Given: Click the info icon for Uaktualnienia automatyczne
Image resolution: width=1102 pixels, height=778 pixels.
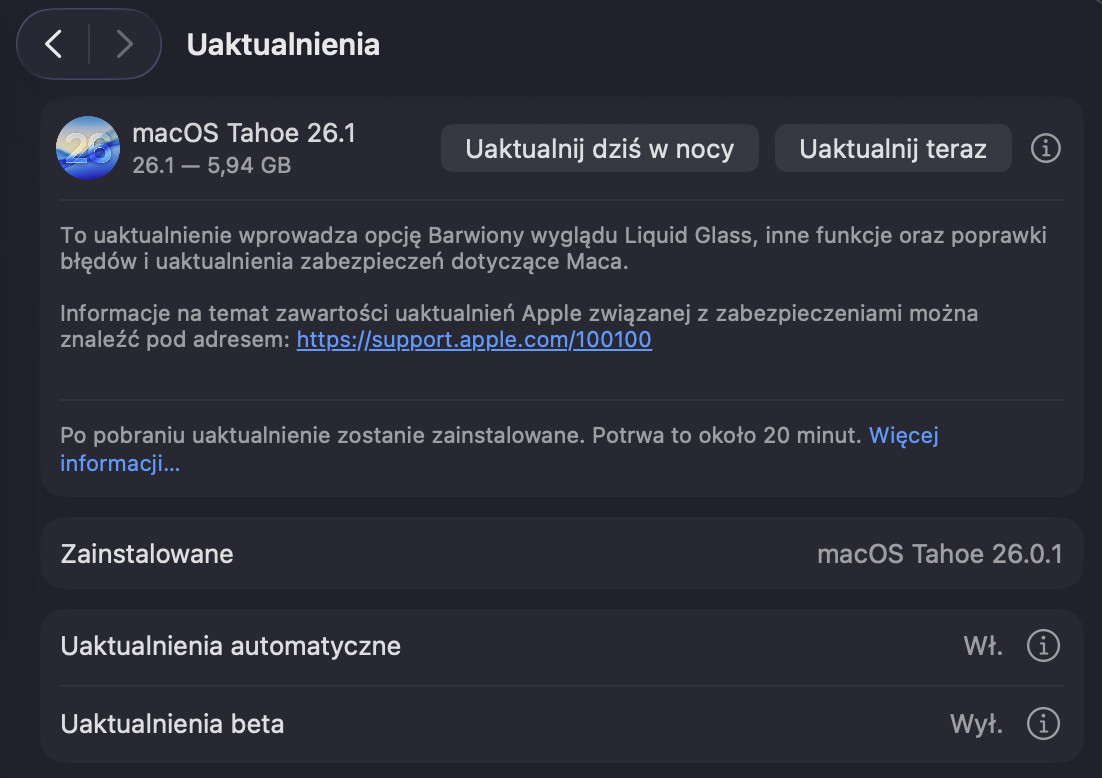Looking at the screenshot, I should click(1043, 646).
